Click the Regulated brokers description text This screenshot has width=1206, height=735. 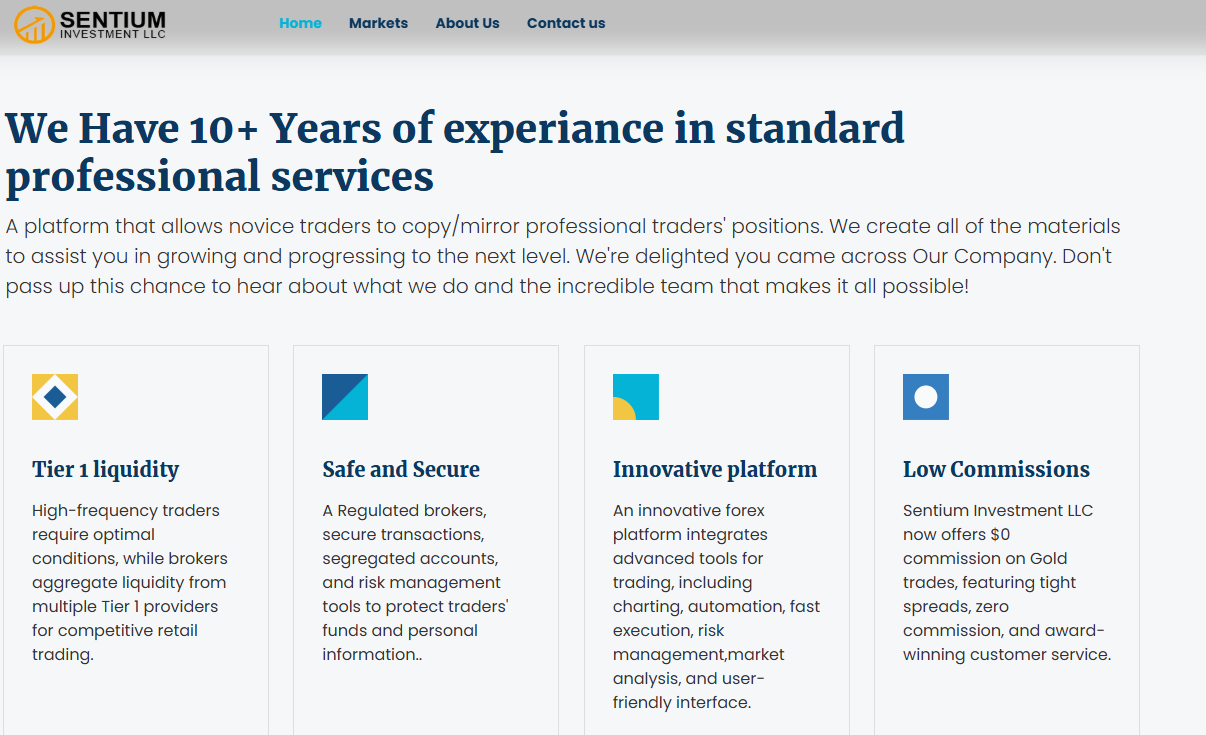[415, 582]
